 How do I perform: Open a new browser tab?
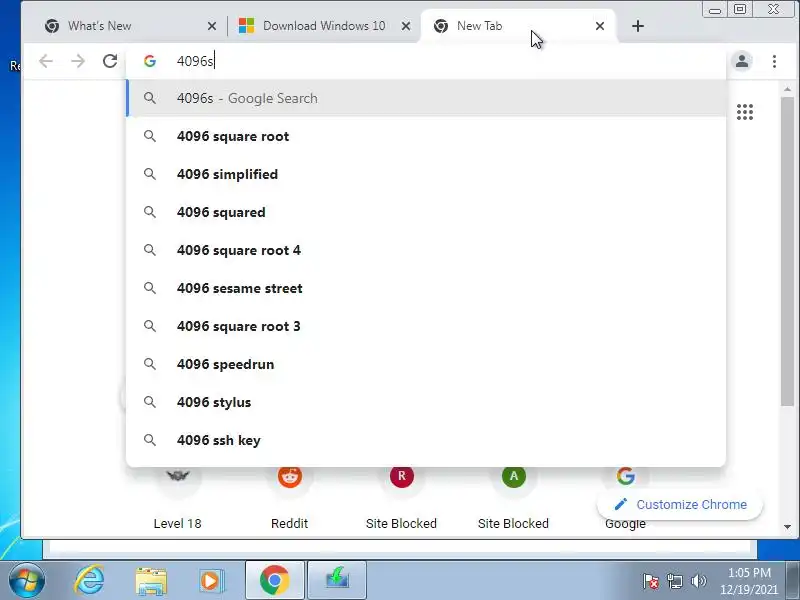638,26
